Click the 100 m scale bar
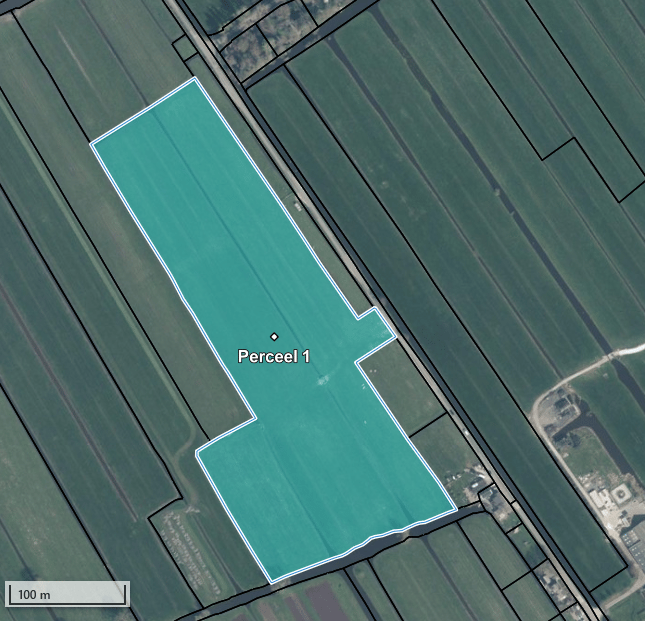Screen dimensions: 645x621 click(67, 594)
